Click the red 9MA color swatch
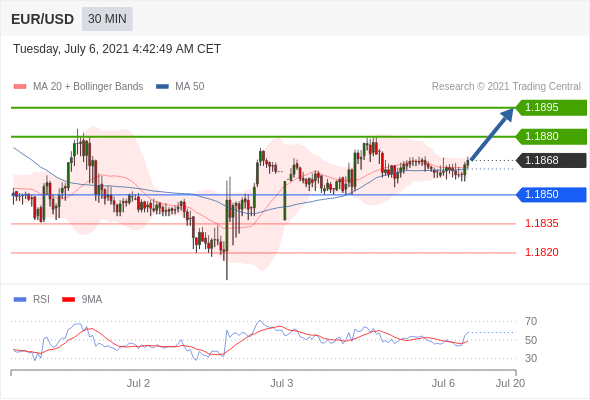This screenshot has height=400, width=590. pos(68,300)
